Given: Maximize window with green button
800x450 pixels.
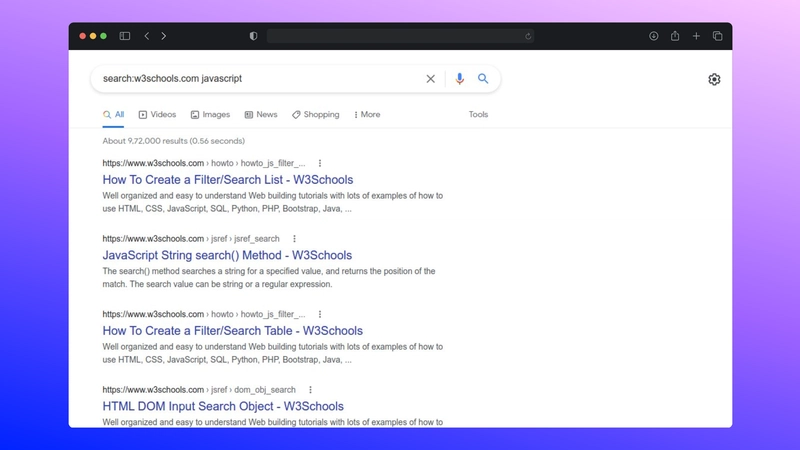Looking at the screenshot, I should coord(104,36).
